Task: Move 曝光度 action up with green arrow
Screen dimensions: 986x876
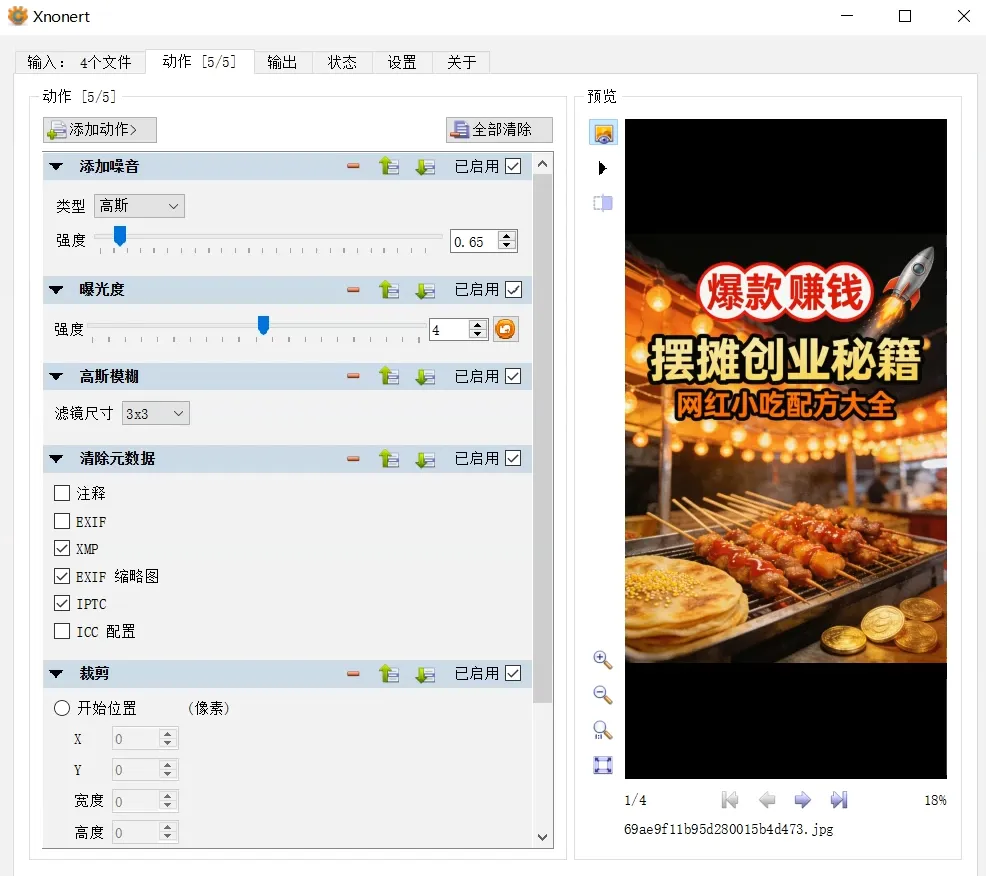Action: click(389, 290)
